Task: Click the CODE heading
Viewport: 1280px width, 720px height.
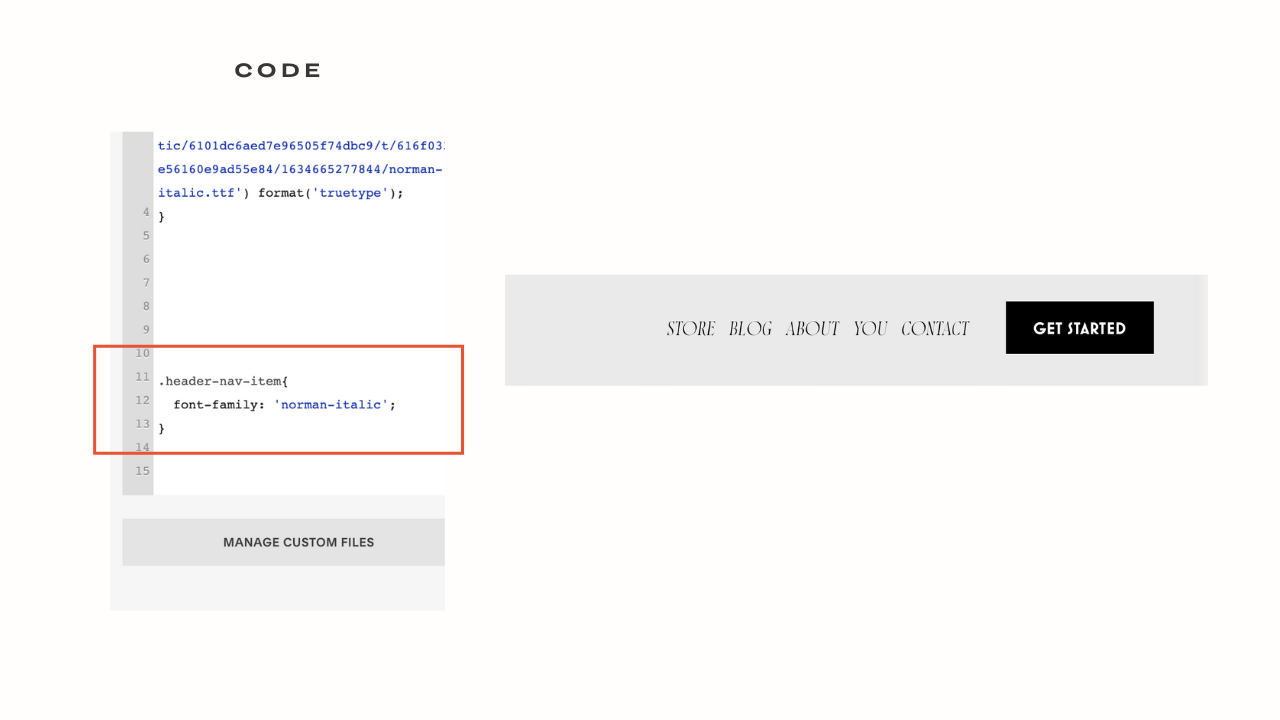Action: coord(278,70)
